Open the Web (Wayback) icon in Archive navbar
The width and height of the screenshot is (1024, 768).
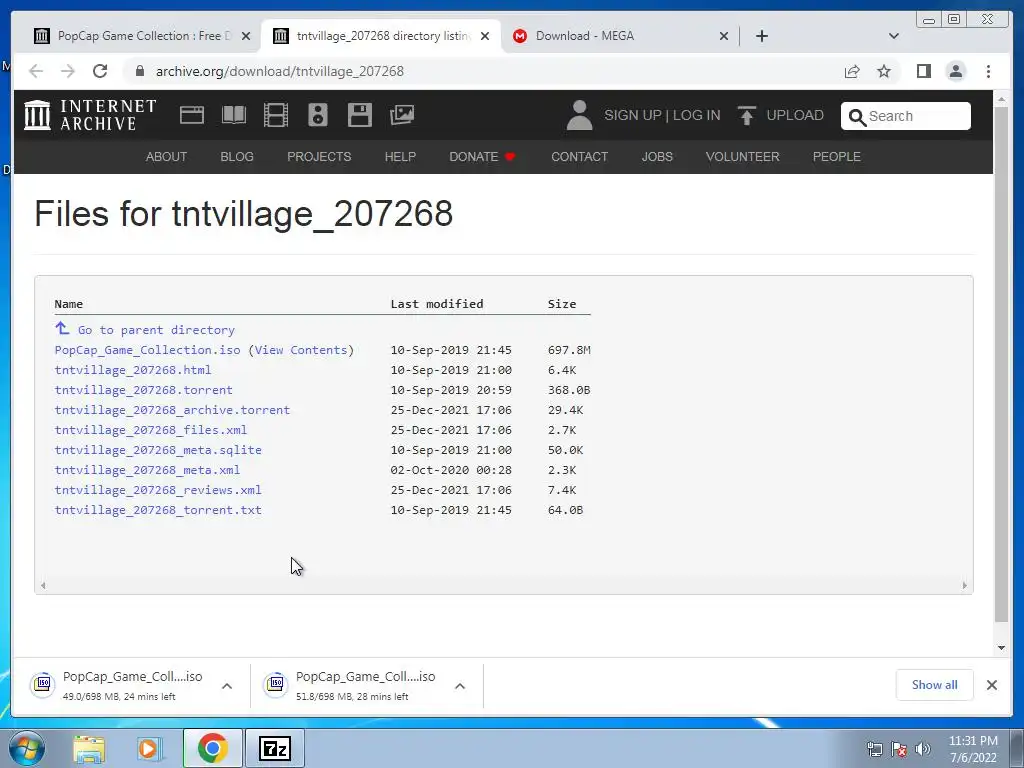click(192, 115)
